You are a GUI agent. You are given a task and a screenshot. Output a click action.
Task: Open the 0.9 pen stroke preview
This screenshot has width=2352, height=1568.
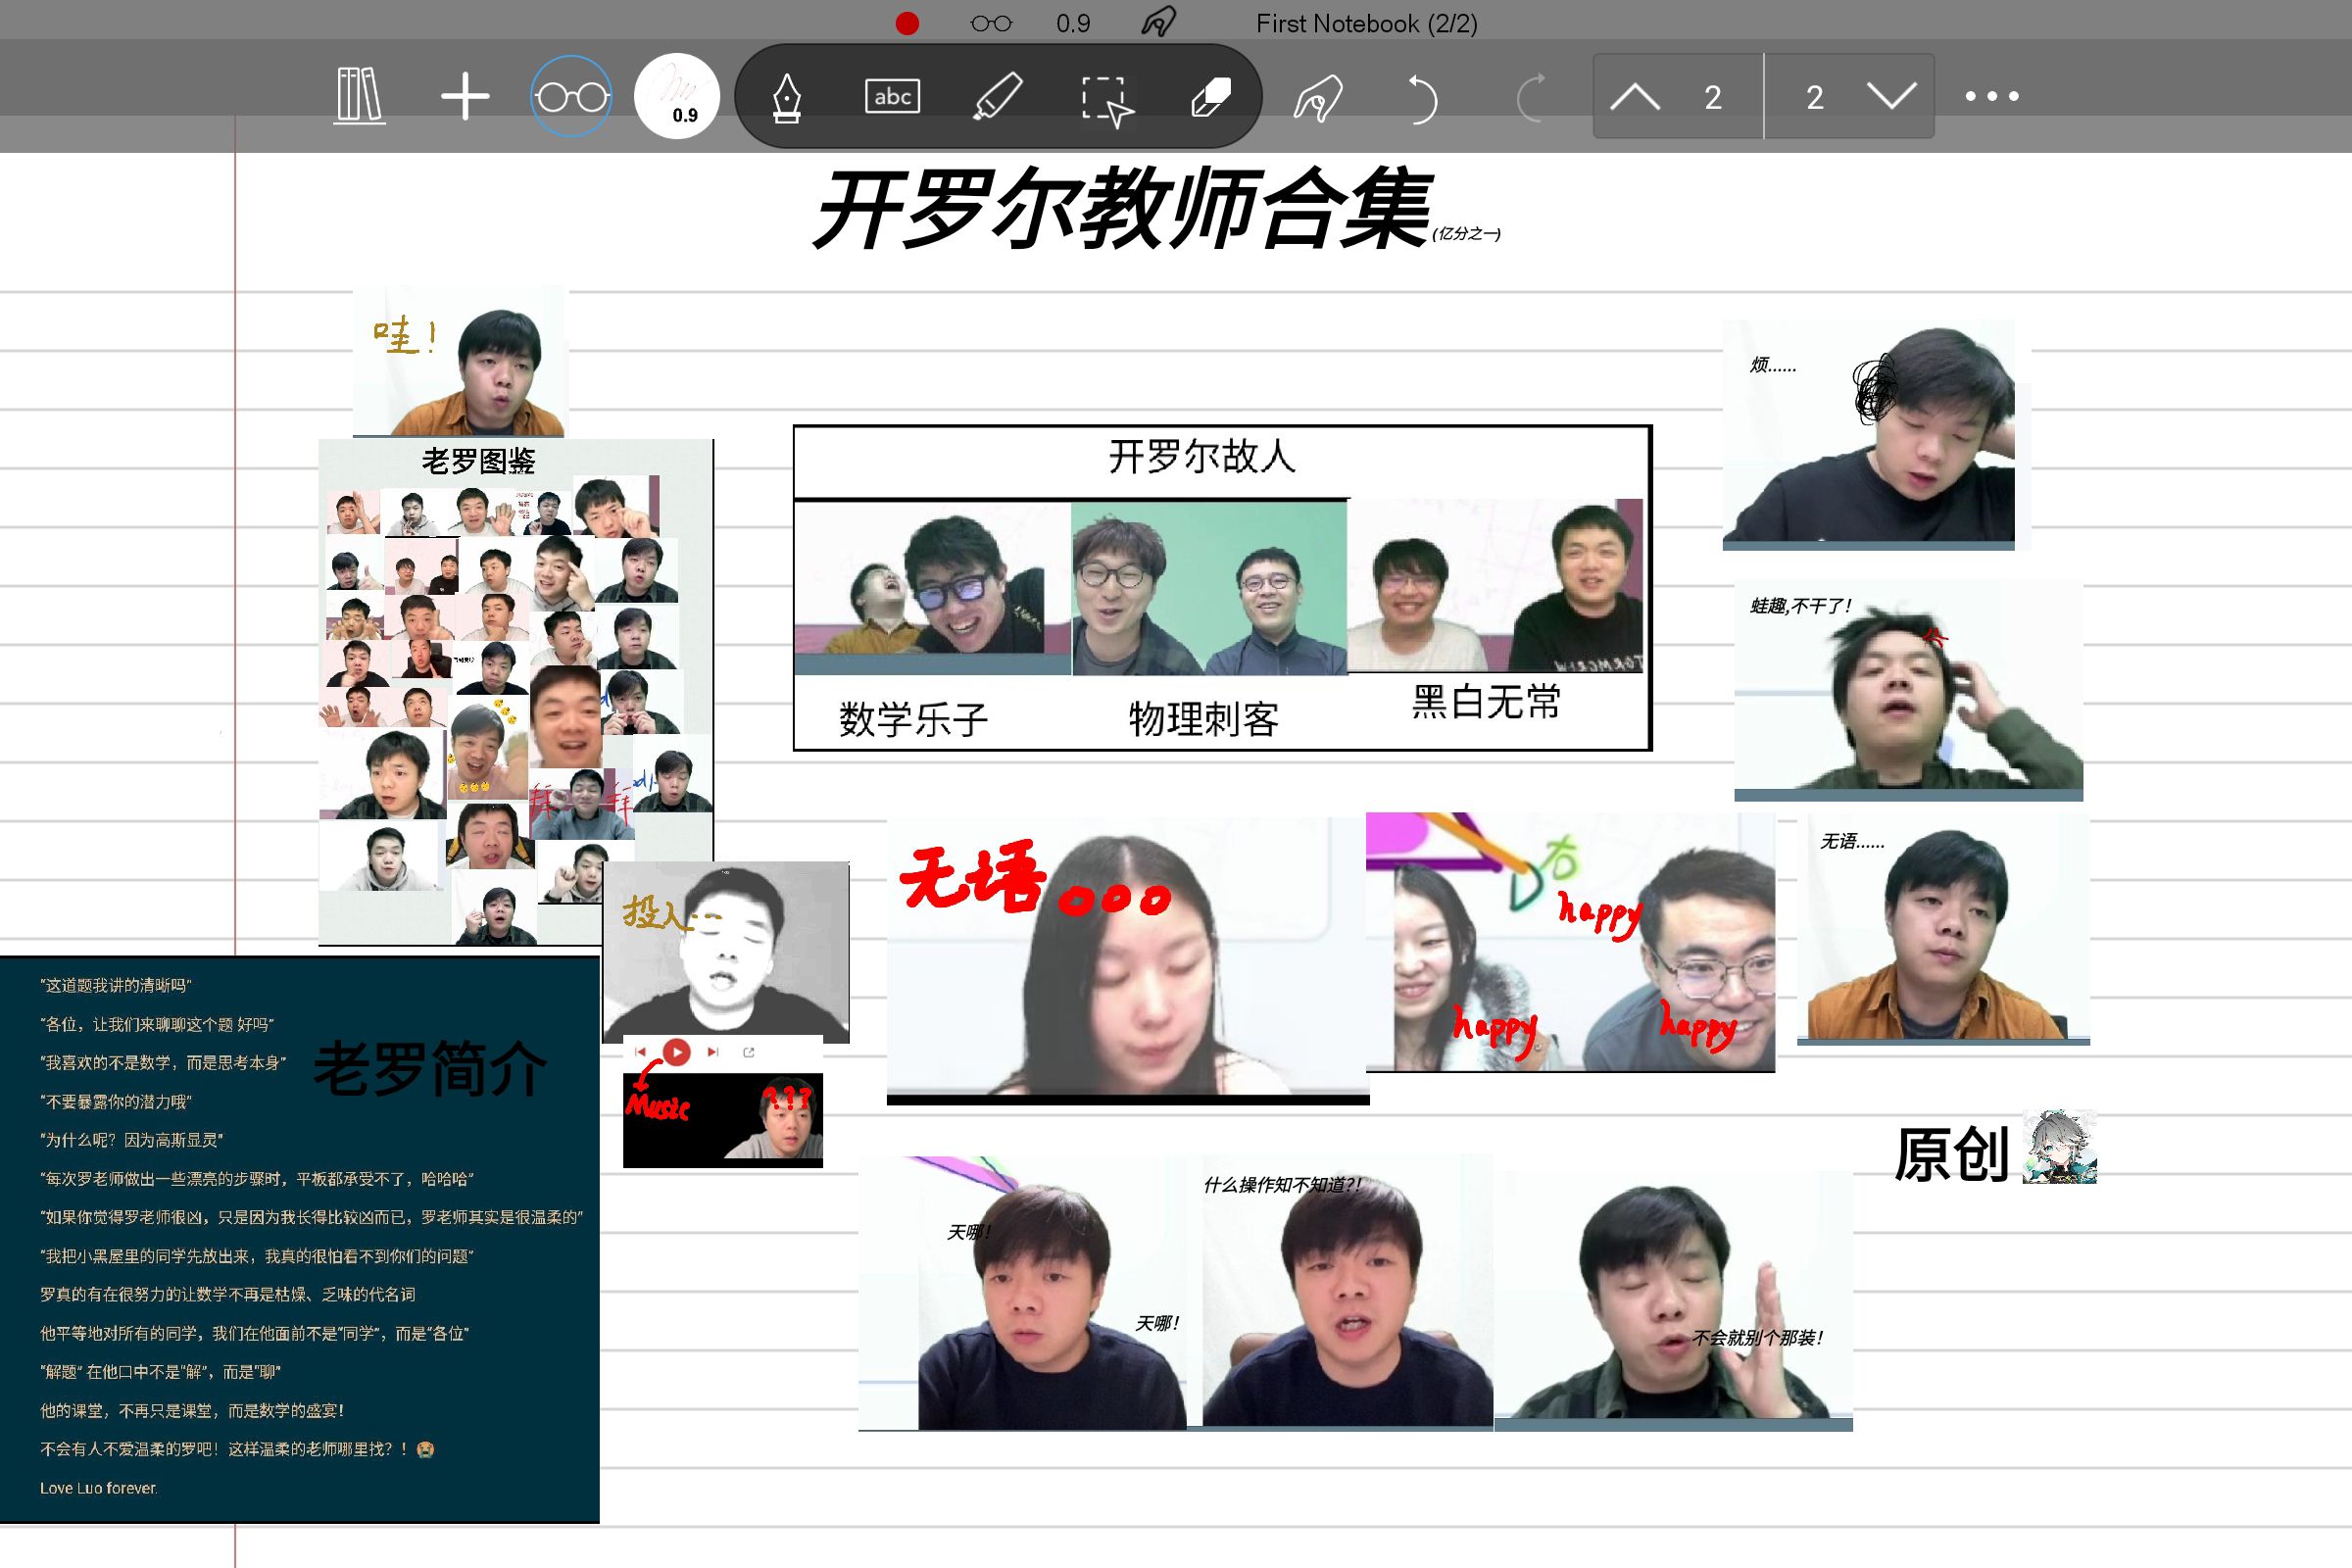[677, 96]
